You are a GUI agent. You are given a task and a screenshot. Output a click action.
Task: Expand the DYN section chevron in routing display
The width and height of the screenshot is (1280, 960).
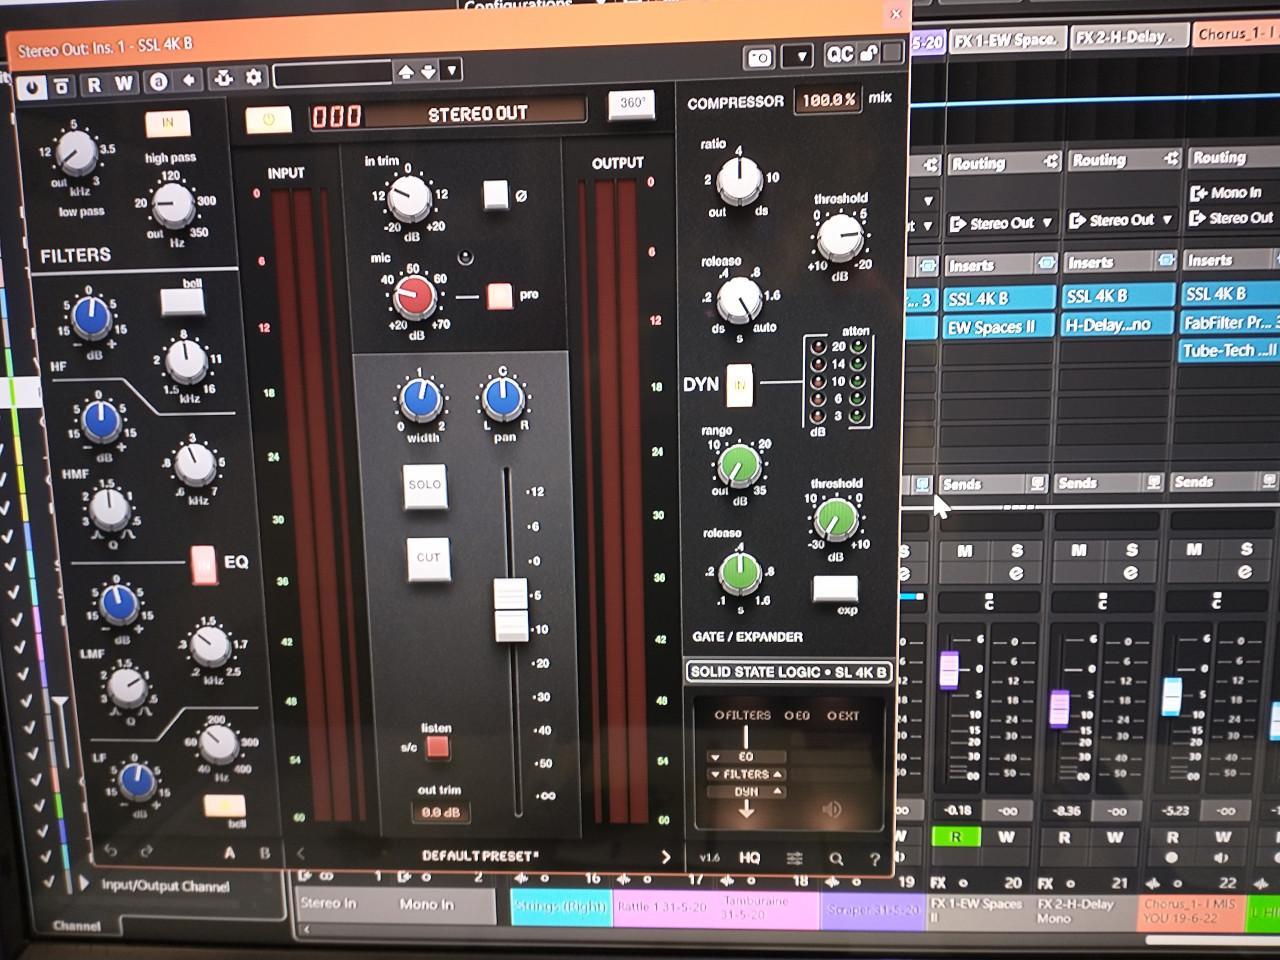click(776, 792)
